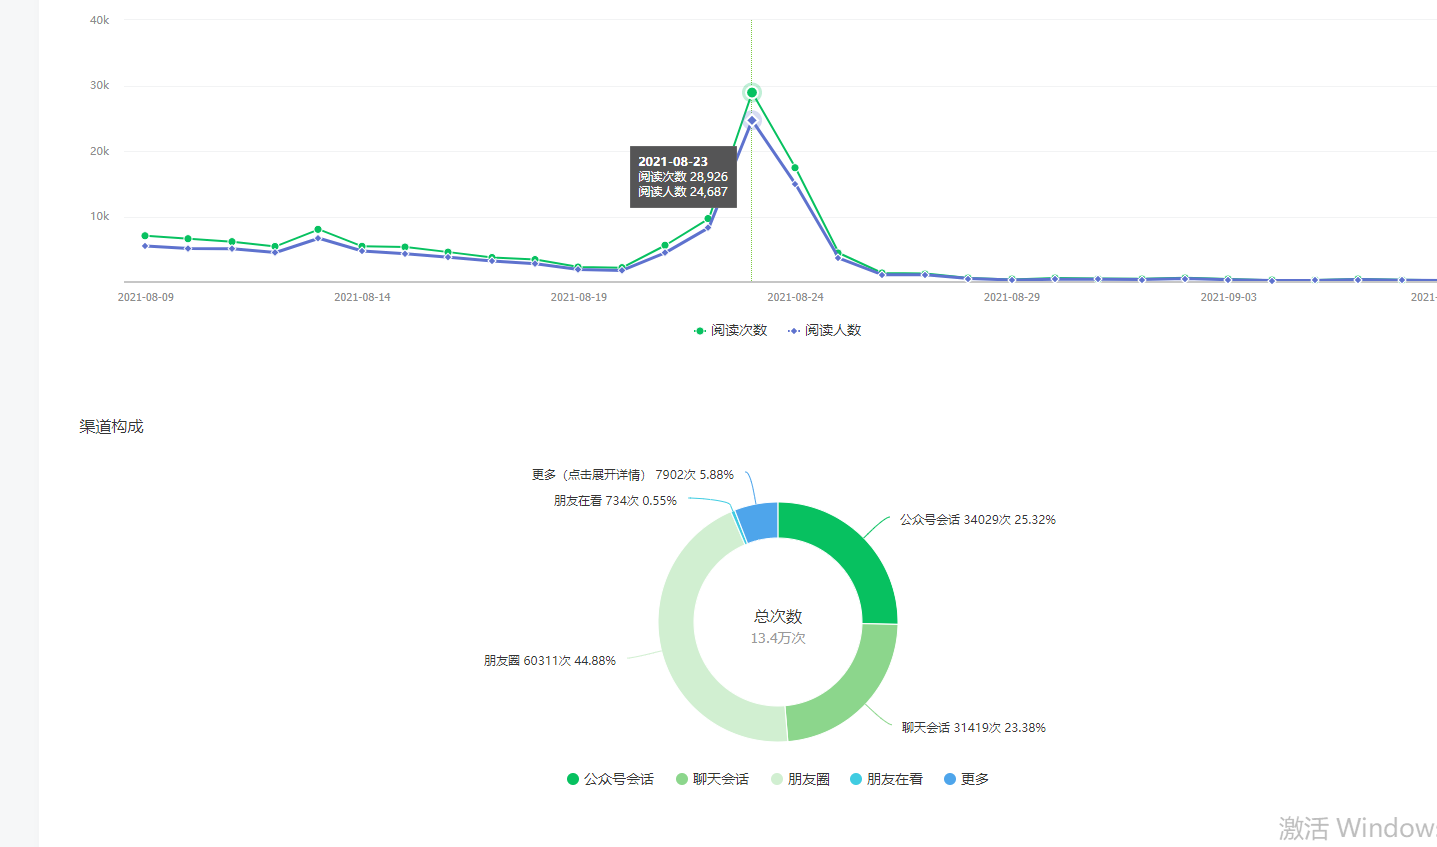Click 朋友圈 60311次 44.88% label
1437x847 pixels.
click(549, 661)
